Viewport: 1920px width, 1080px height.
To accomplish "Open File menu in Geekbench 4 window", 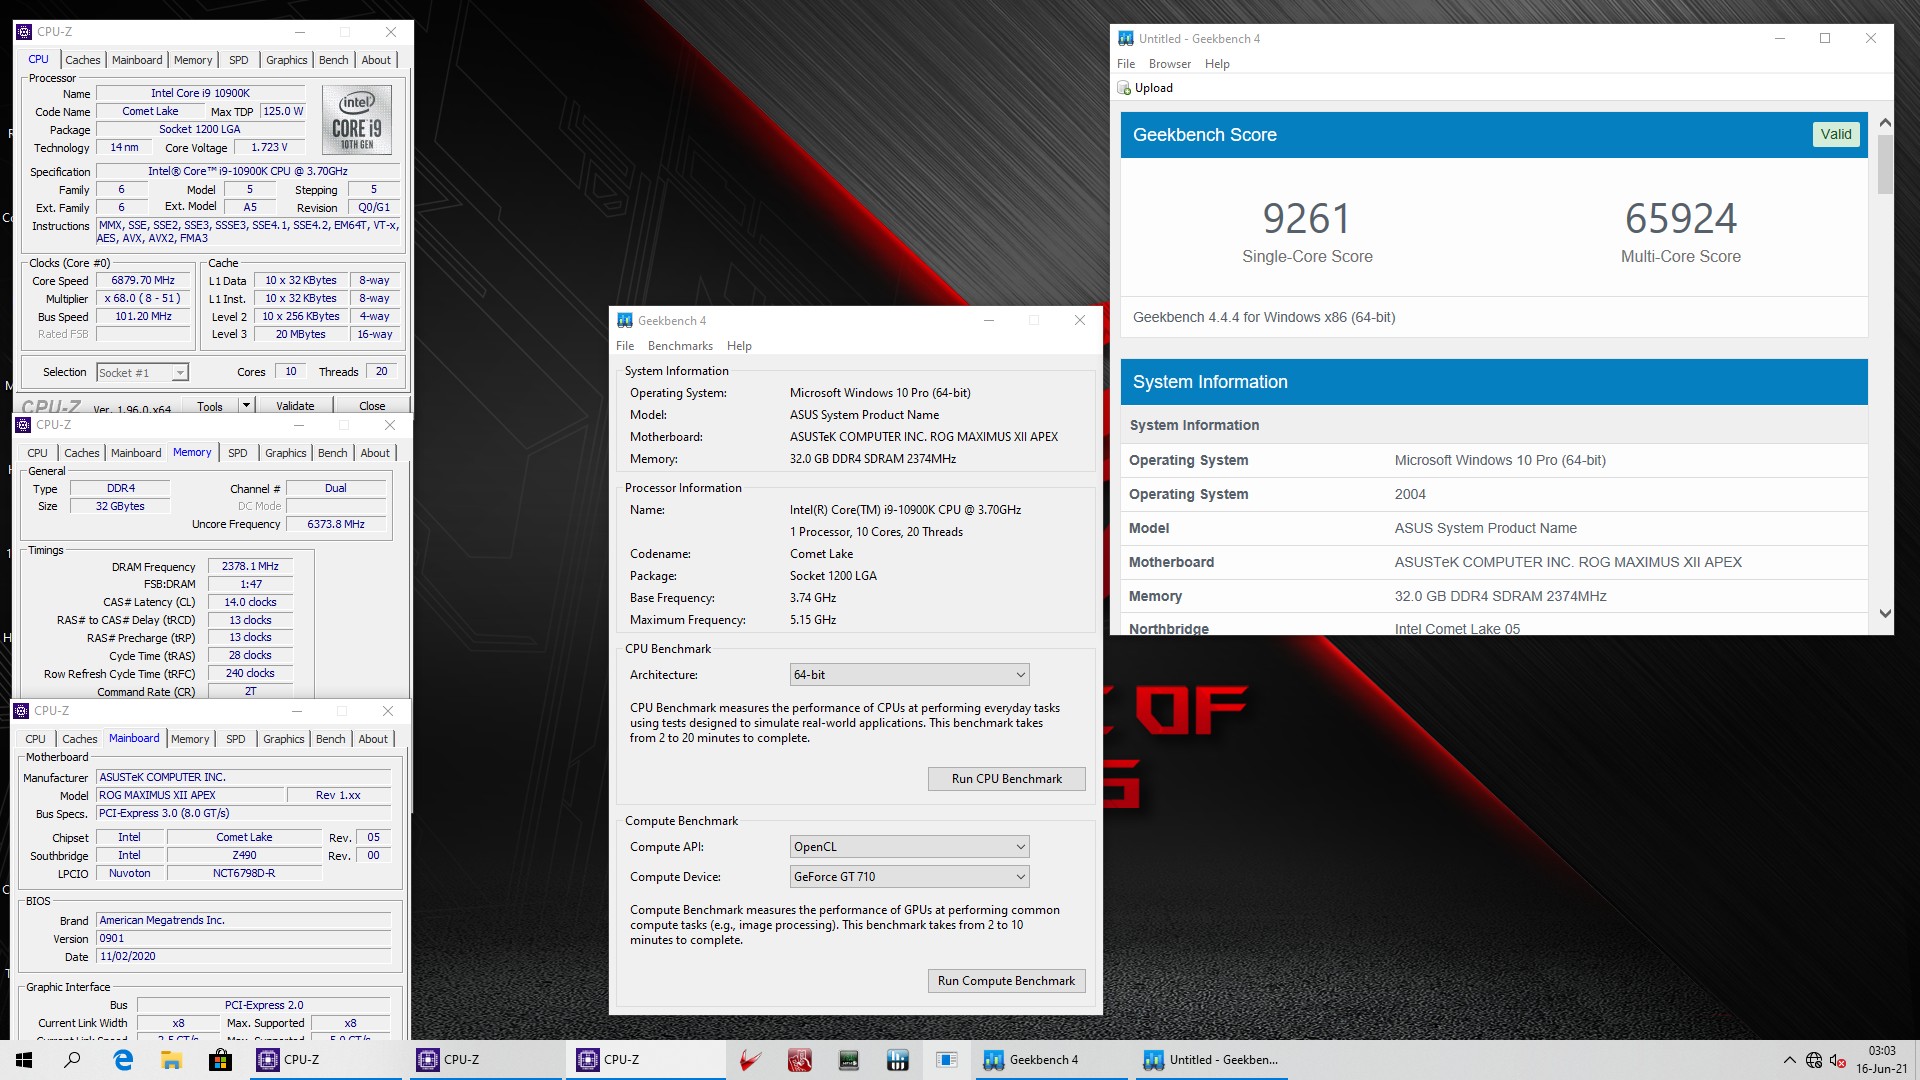I will click(625, 346).
